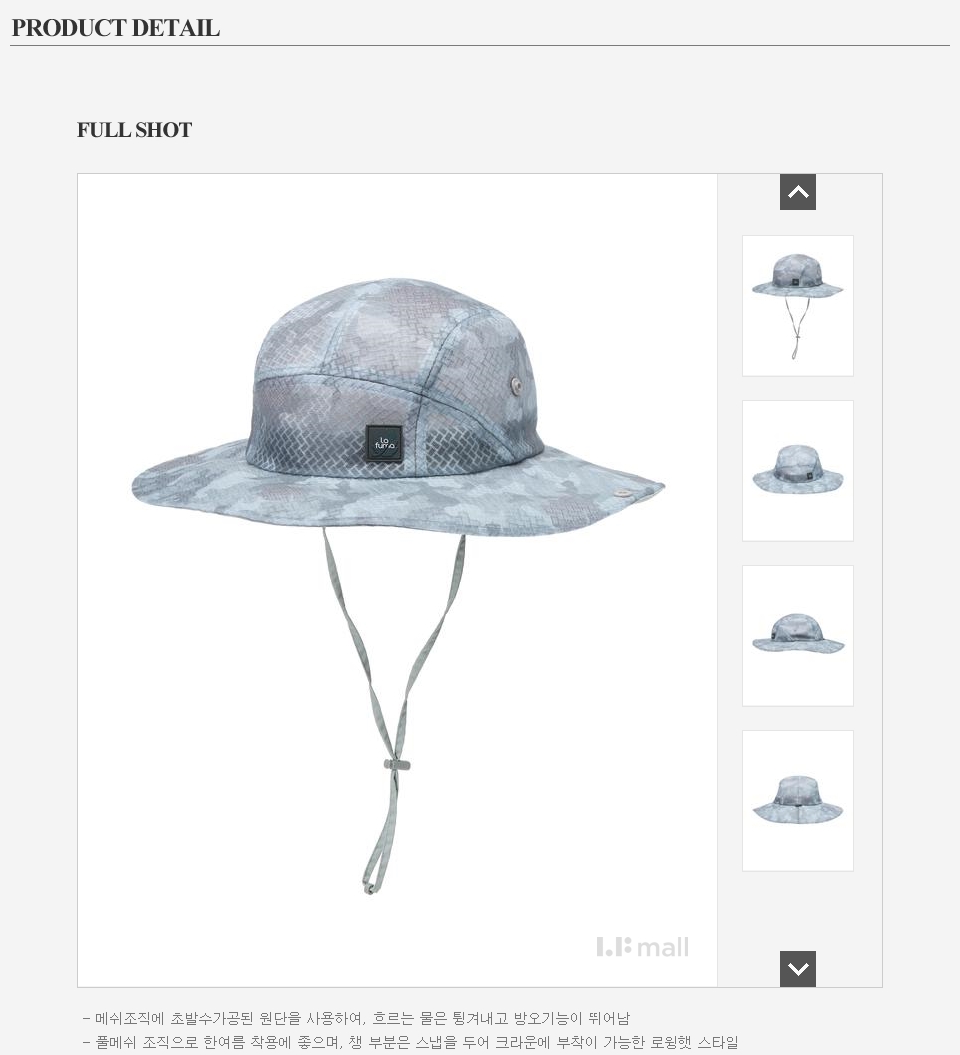
Task: Click the LF mall watermark logo
Action: pos(642,947)
